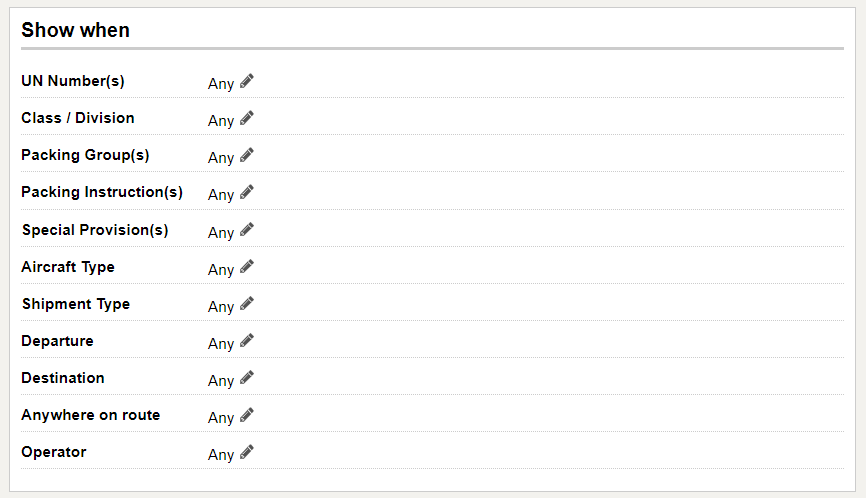
Task: Edit Operator with the pencil icon
Action: click(247, 452)
